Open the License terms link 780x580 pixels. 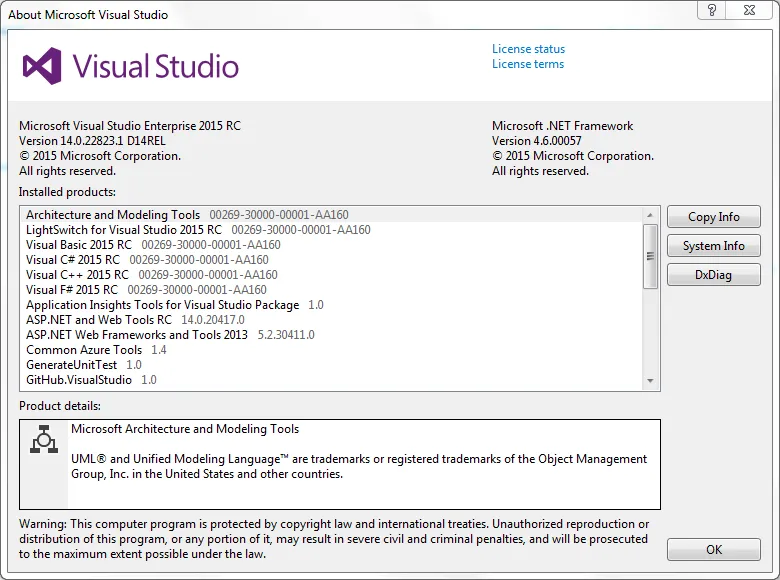click(528, 64)
